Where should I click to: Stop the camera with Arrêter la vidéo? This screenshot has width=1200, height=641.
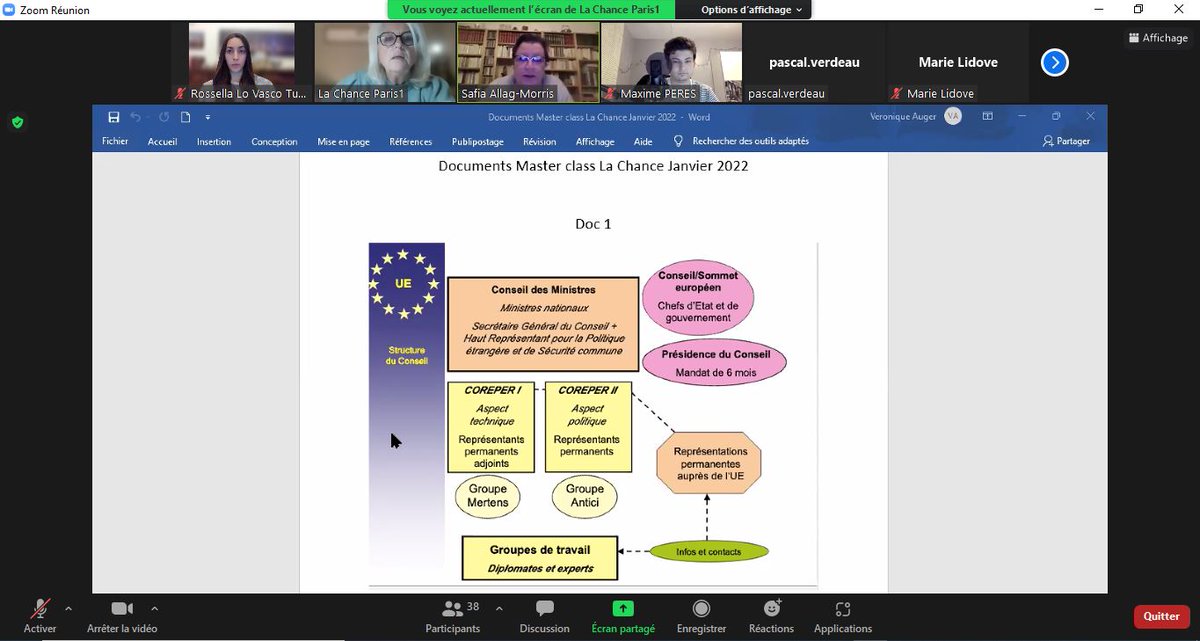coord(122,616)
